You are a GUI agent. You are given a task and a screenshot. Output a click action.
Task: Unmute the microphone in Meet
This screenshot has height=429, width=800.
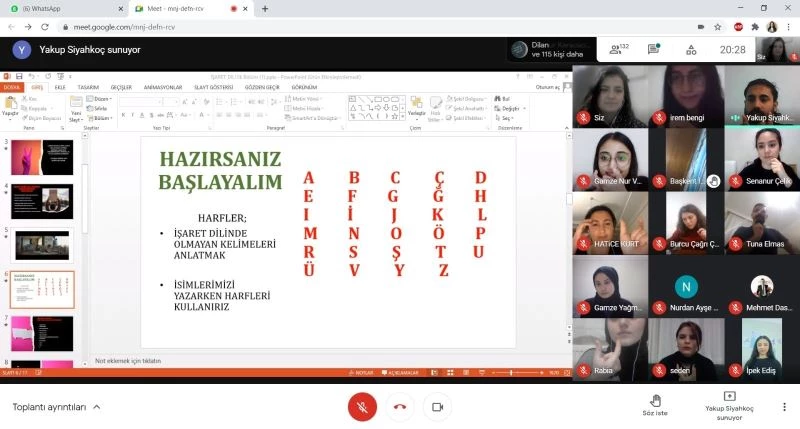tap(362, 406)
